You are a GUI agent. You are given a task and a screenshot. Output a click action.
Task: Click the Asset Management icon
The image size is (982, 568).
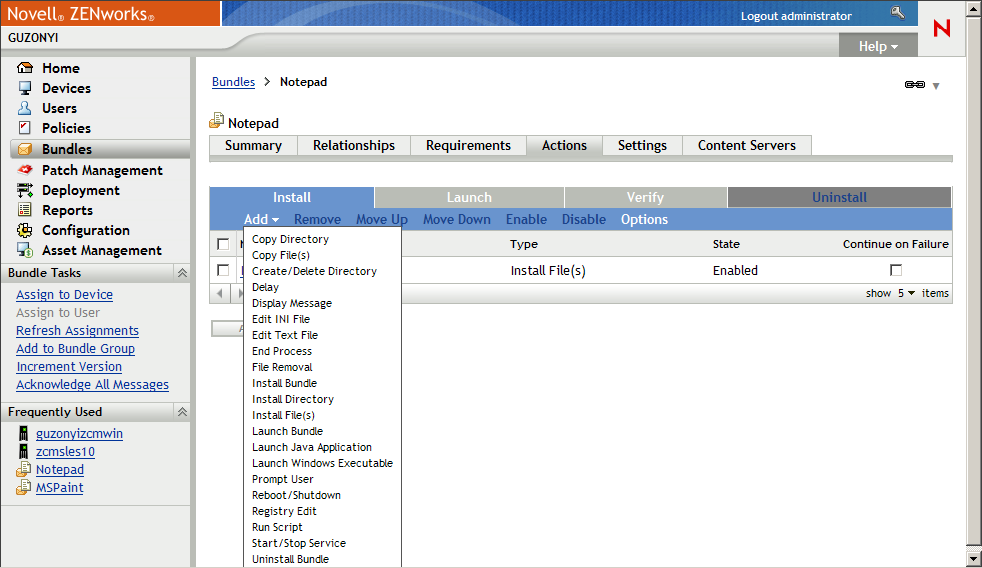click(24, 250)
